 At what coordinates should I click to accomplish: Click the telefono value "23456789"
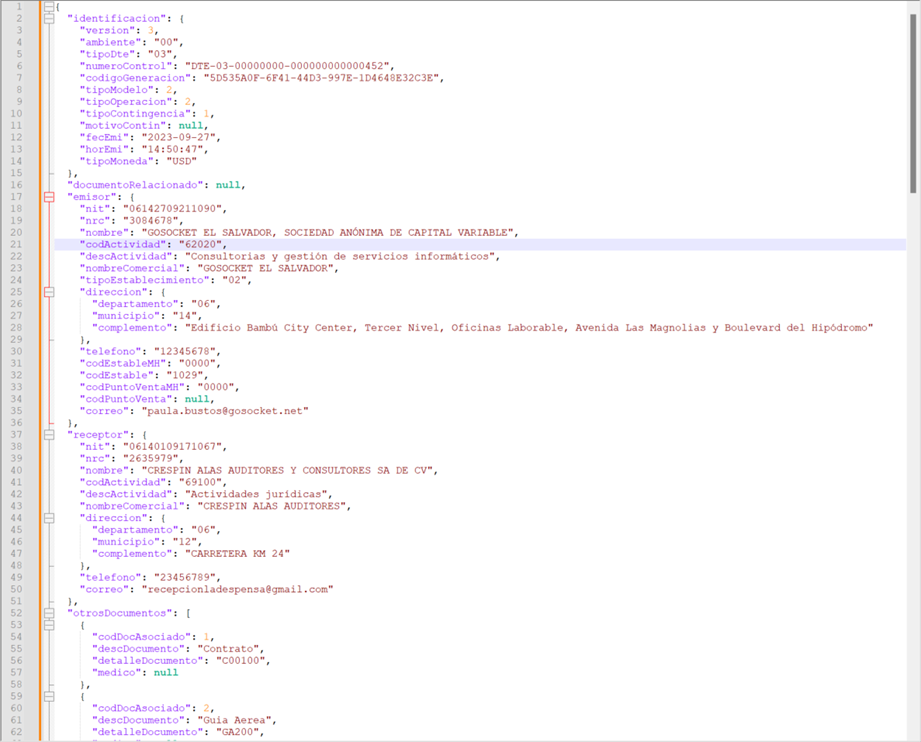(x=185, y=578)
